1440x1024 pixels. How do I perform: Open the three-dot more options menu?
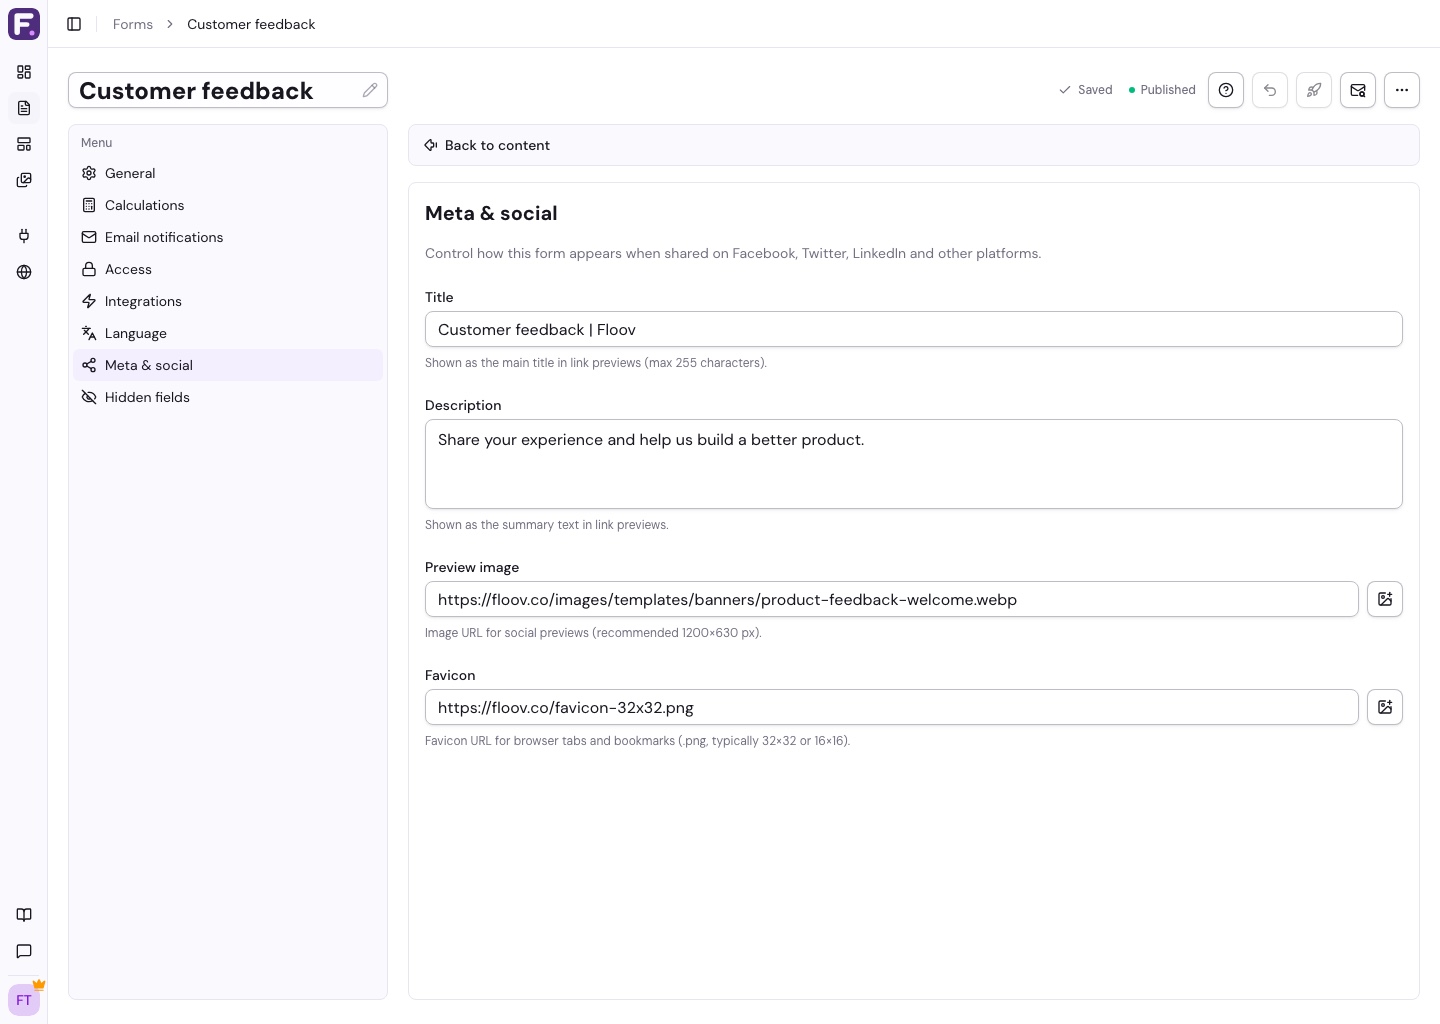(1402, 90)
